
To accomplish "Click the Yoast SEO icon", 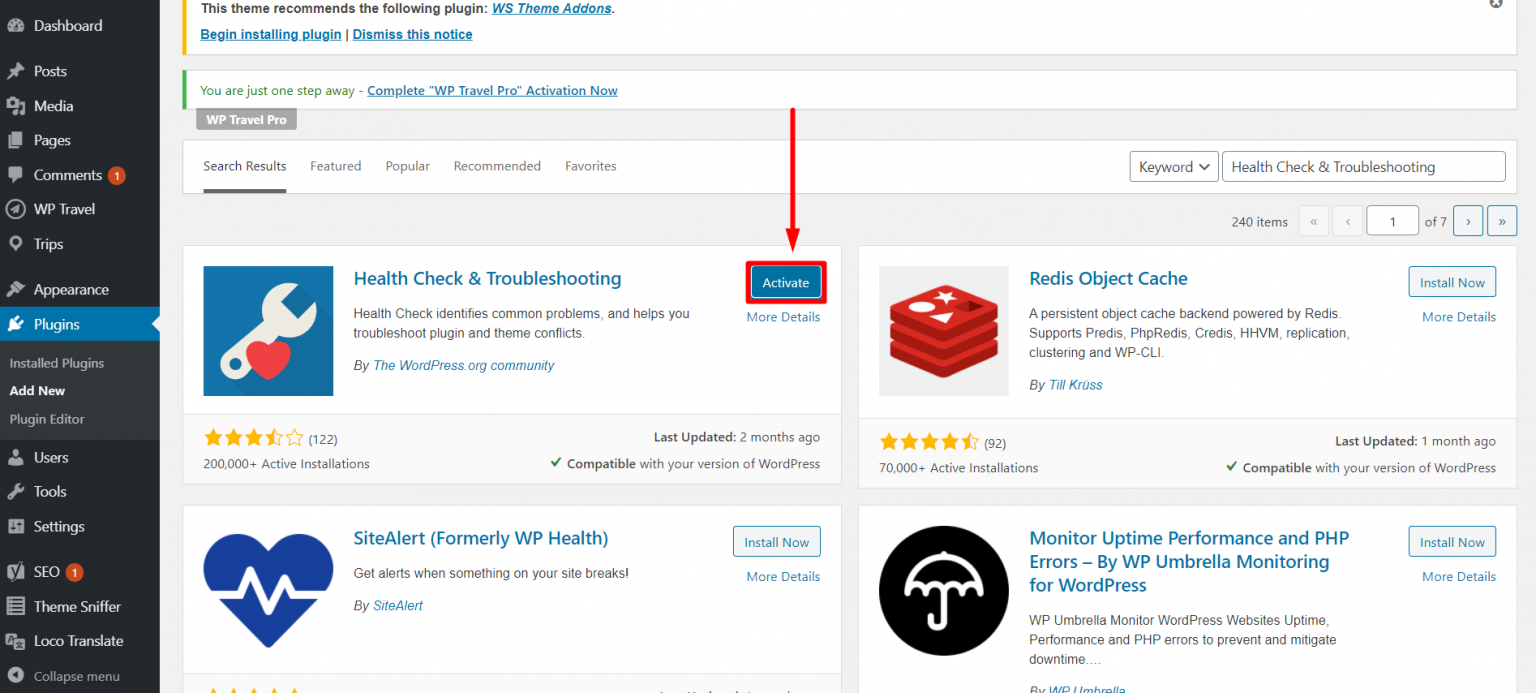I will pos(15,572).
